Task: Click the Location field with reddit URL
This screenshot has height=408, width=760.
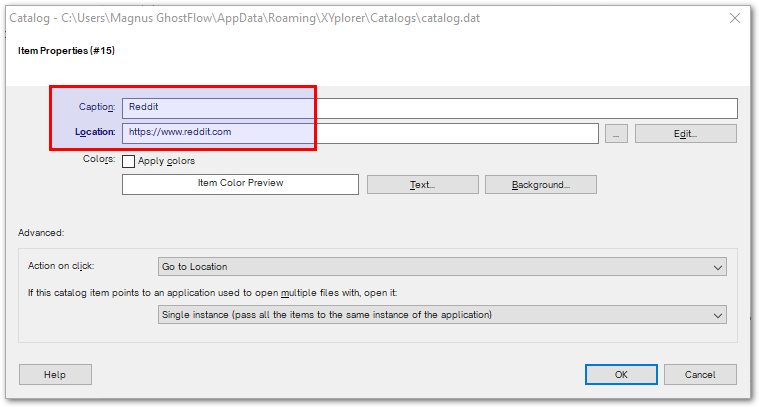Action: point(360,133)
